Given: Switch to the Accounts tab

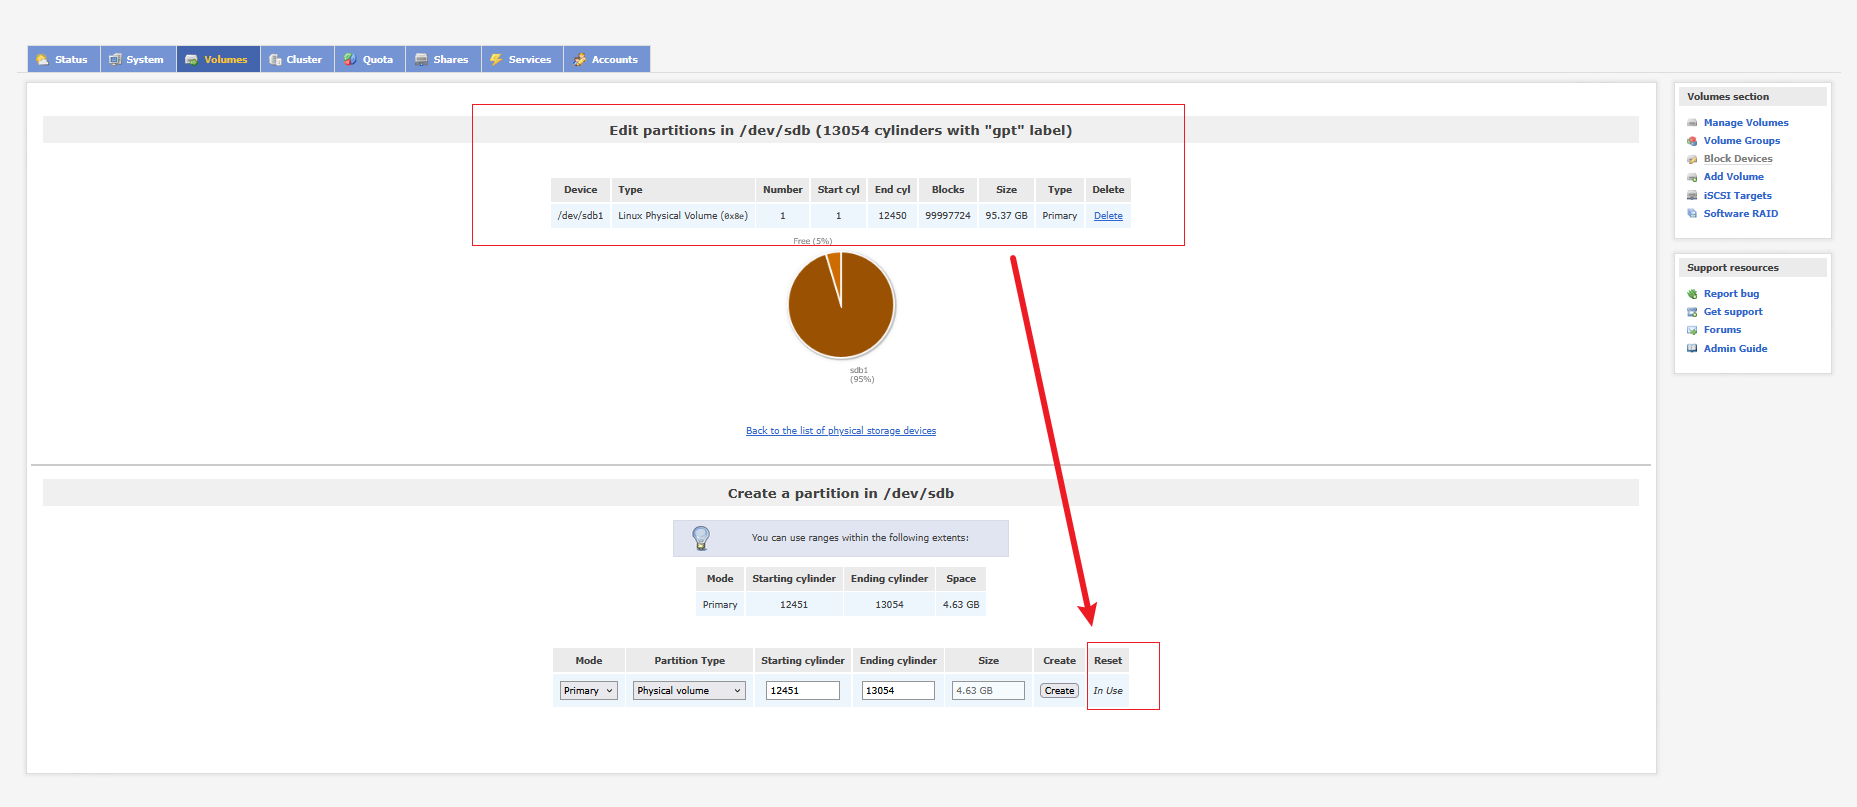Looking at the screenshot, I should [x=607, y=59].
